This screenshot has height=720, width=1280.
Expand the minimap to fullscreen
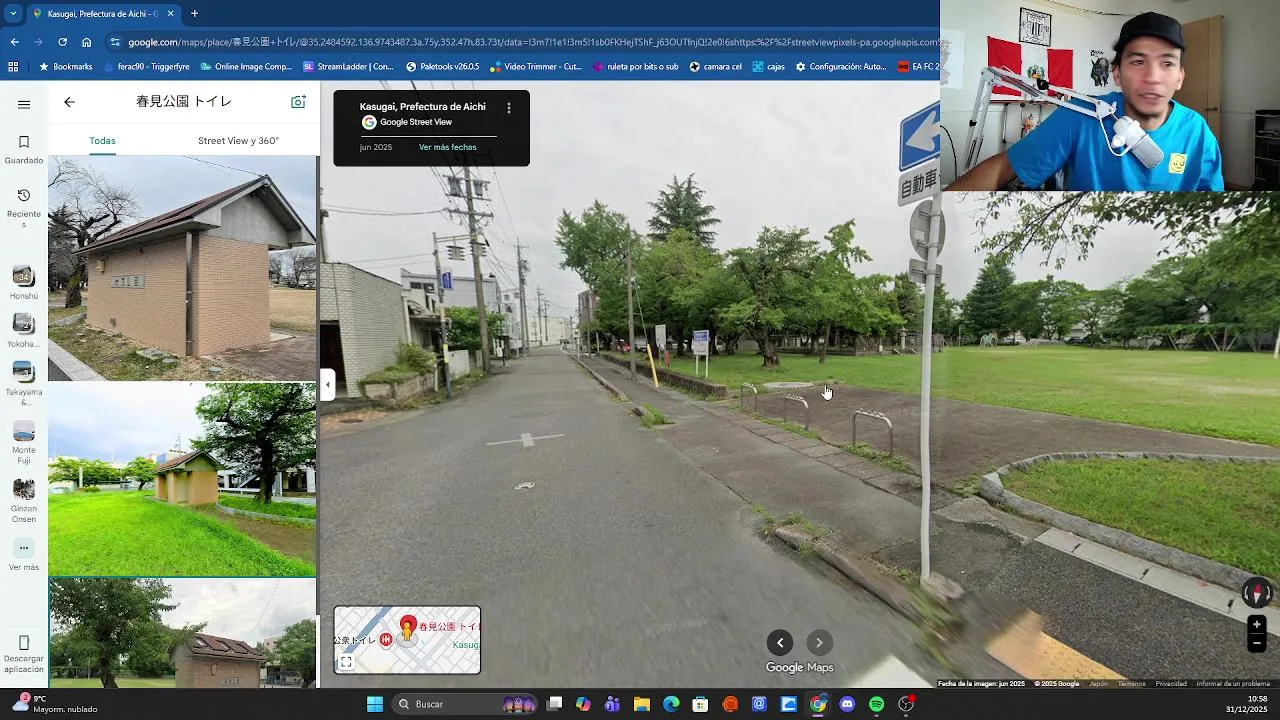coord(346,662)
